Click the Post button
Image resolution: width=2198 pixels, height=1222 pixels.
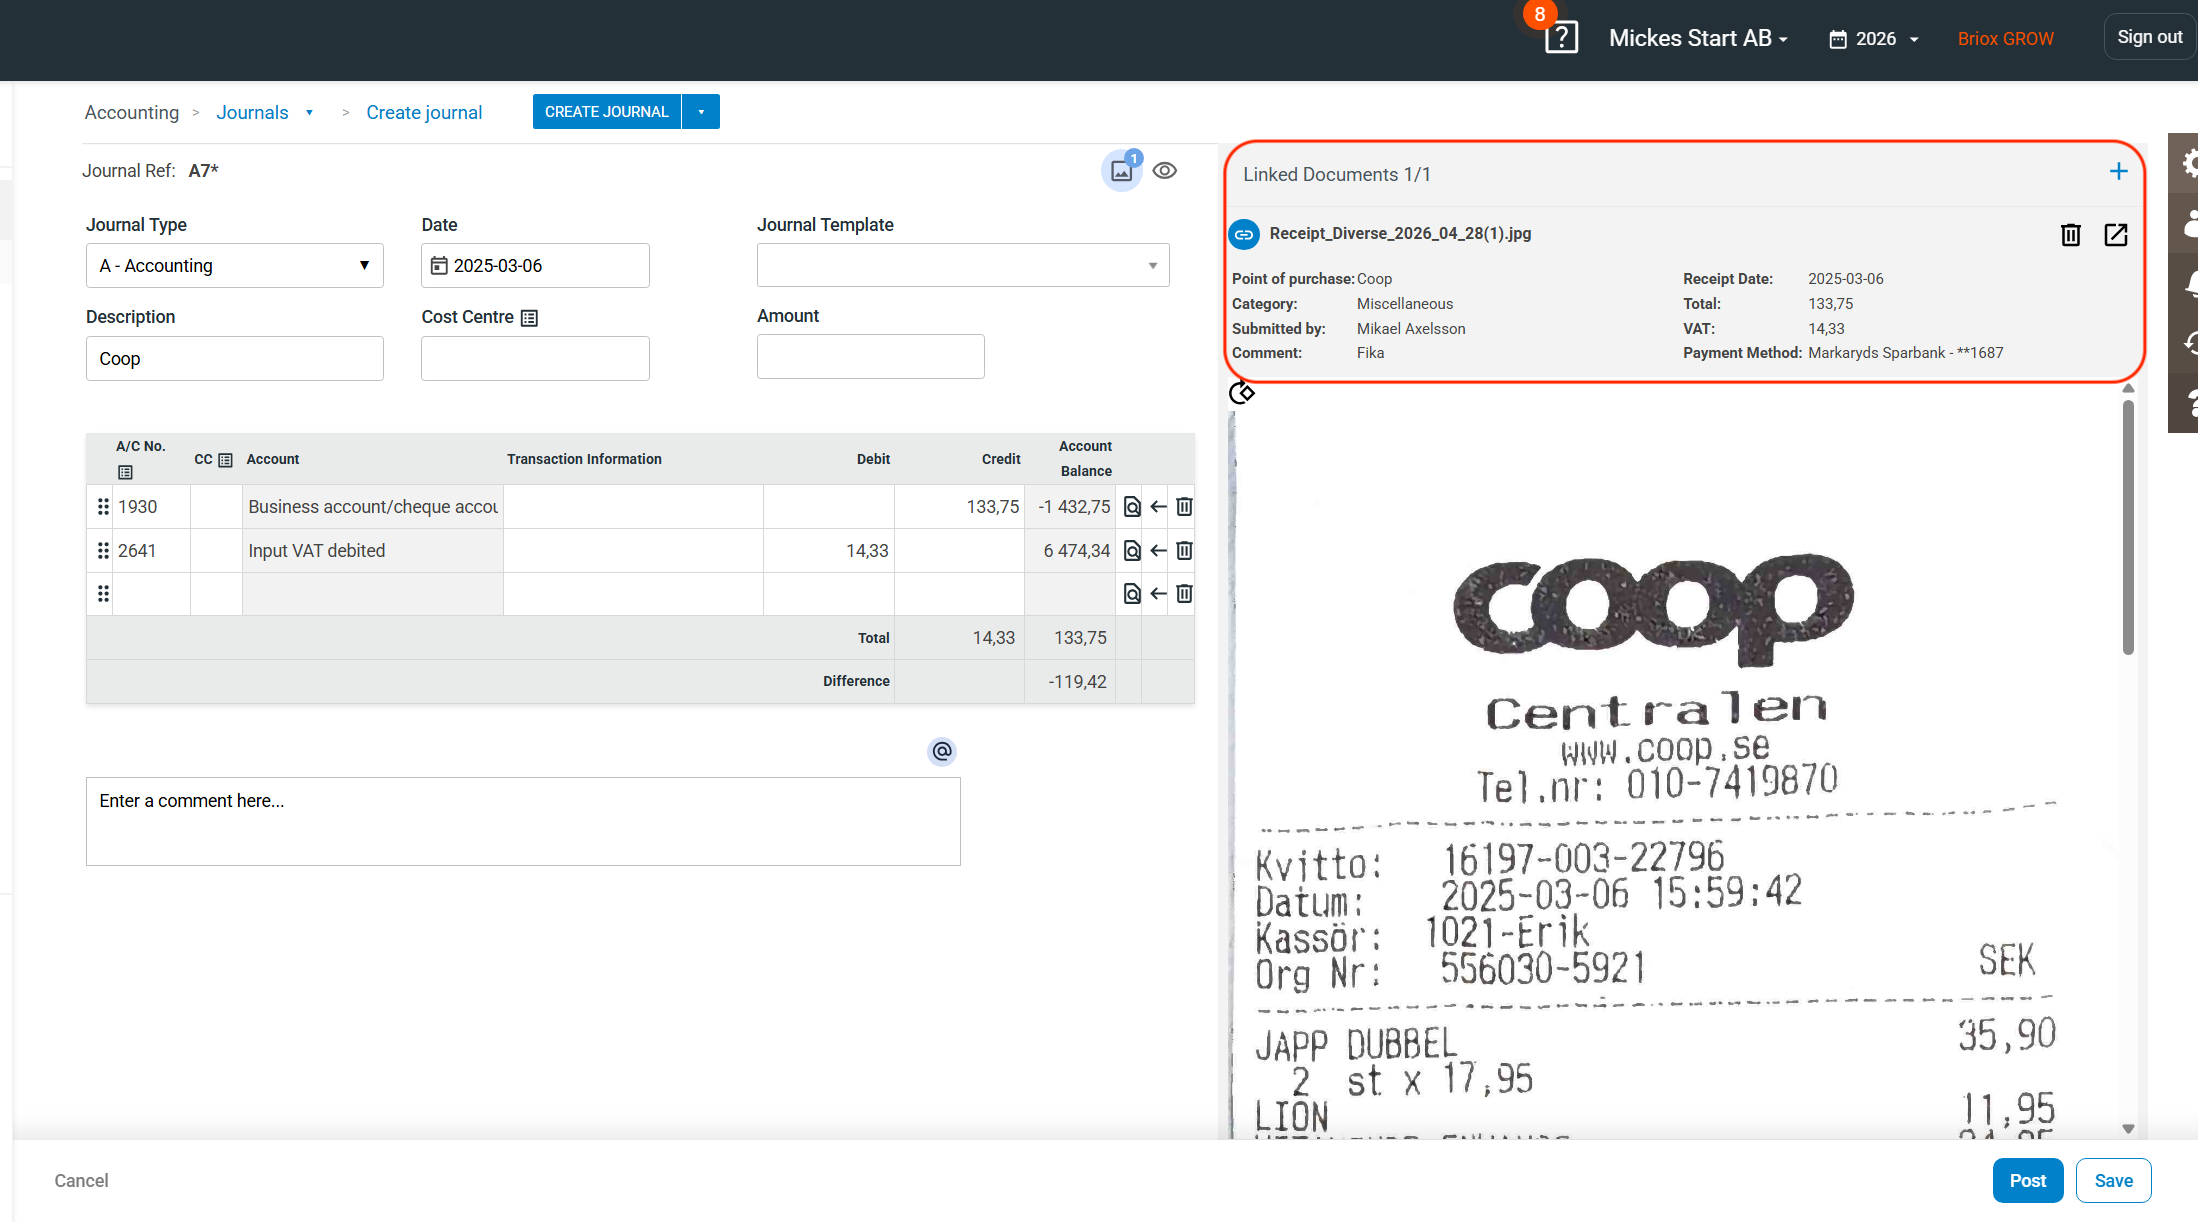coord(2027,1181)
